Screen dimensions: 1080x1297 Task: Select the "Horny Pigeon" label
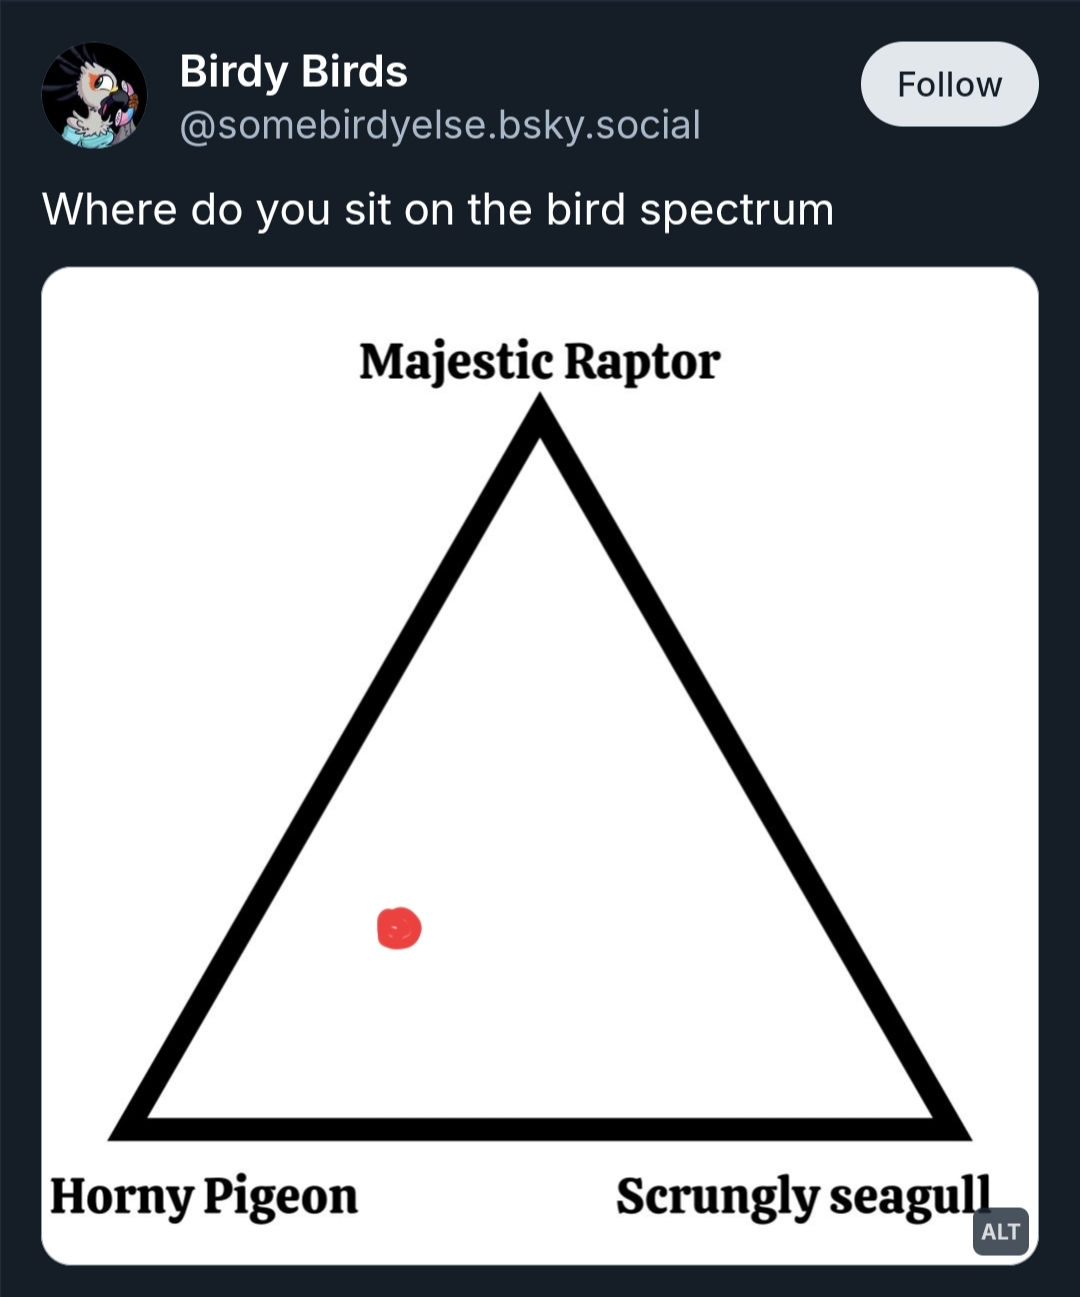point(204,1196)
